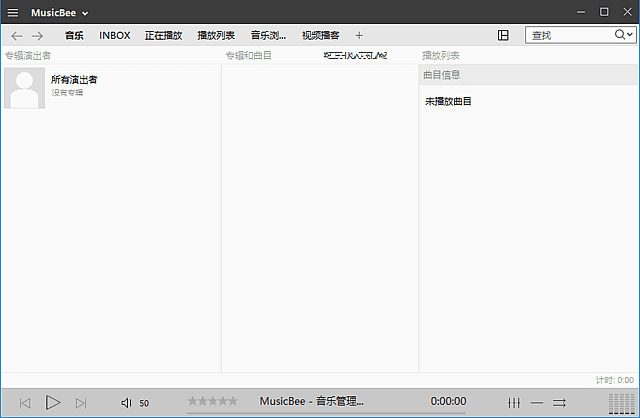Viewport: 640px width, 418px height.
Task: Toggle the panel layout icon
Action: (503, 36)
